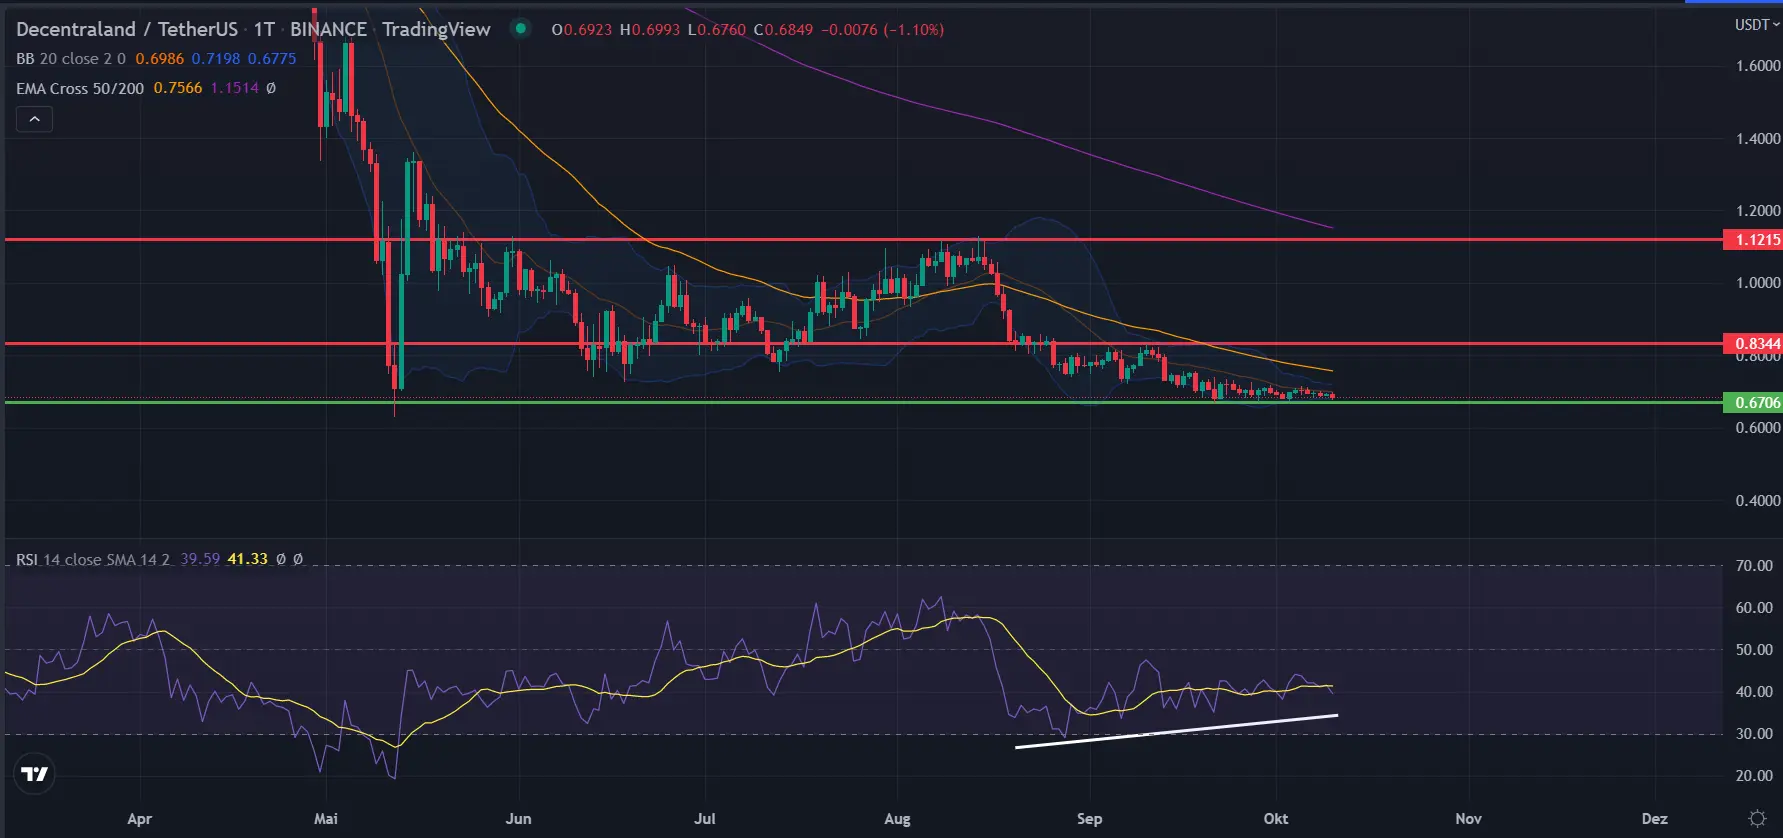Click the Mai label on time axis
This screenshot has height=838, width=1783.
point(326,818)
